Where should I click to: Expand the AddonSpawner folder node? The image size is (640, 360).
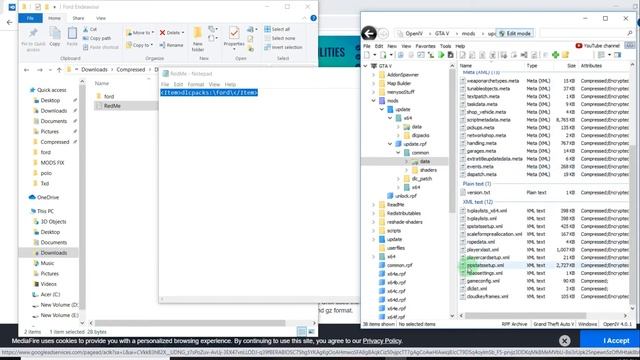[373, 75]
